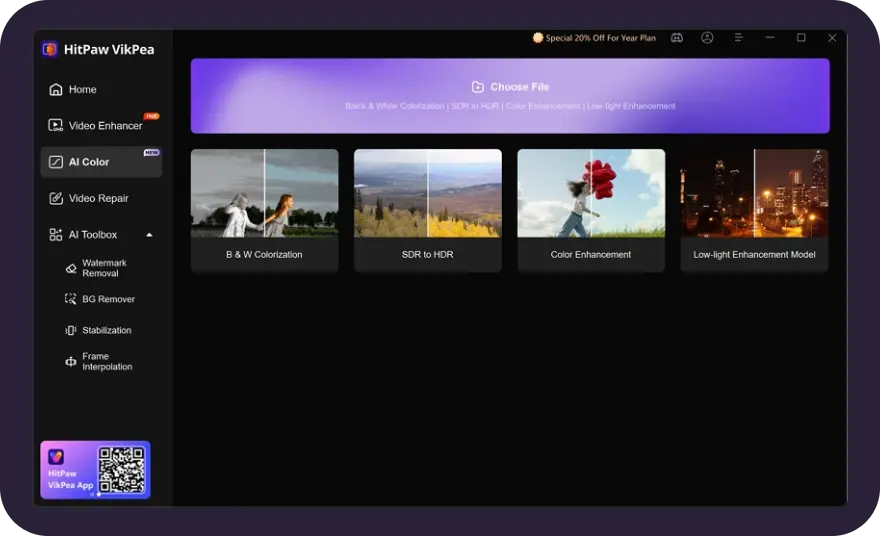Viewport: 880px width, 536px height.
Task: Minimize the VikPea window
Action: [x=770, y=38]
